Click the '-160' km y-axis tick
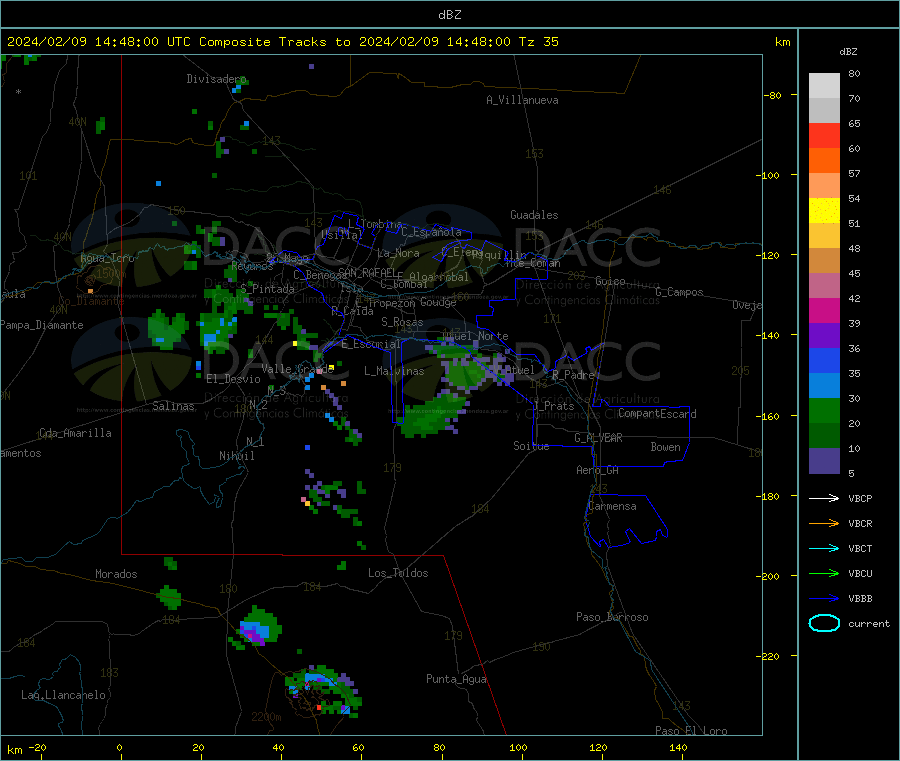900x761 pixels. 770,416
